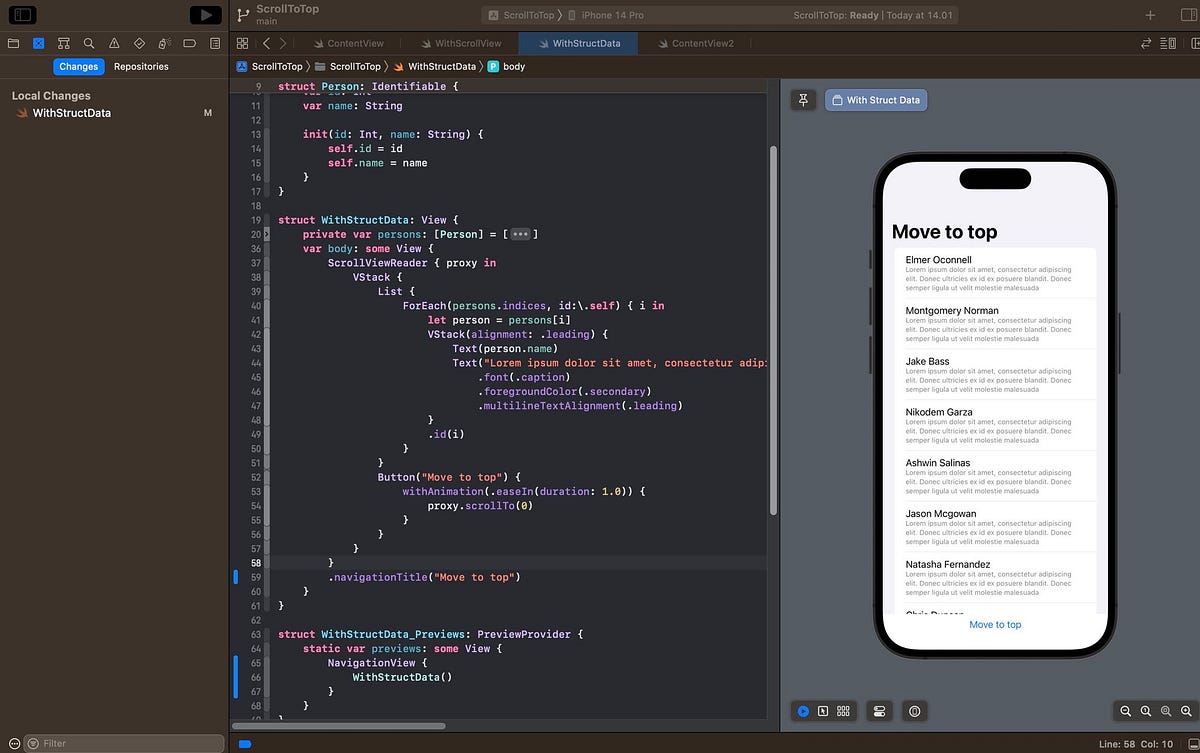1200x753 pixels.
Task: Select the With Struct Data preview pill
Action: tap(875, 100)
